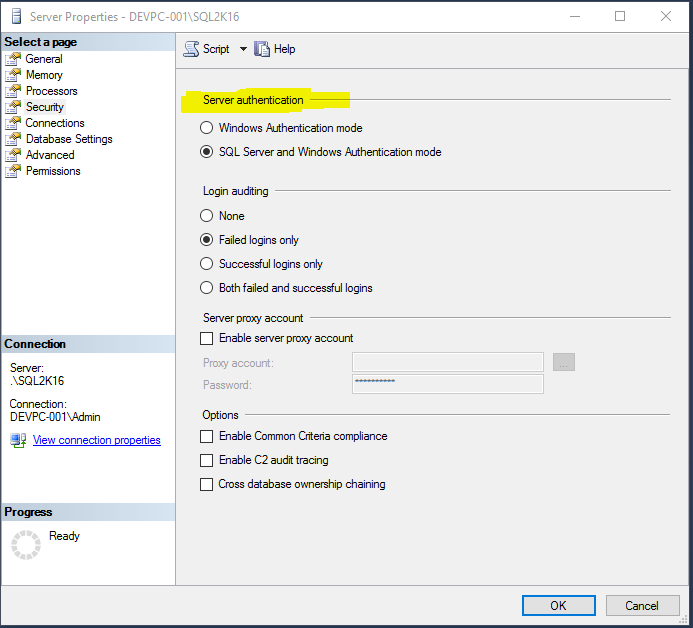Click the Help book icon
Screen dimensions: 693x628
(x=262, y=49)
